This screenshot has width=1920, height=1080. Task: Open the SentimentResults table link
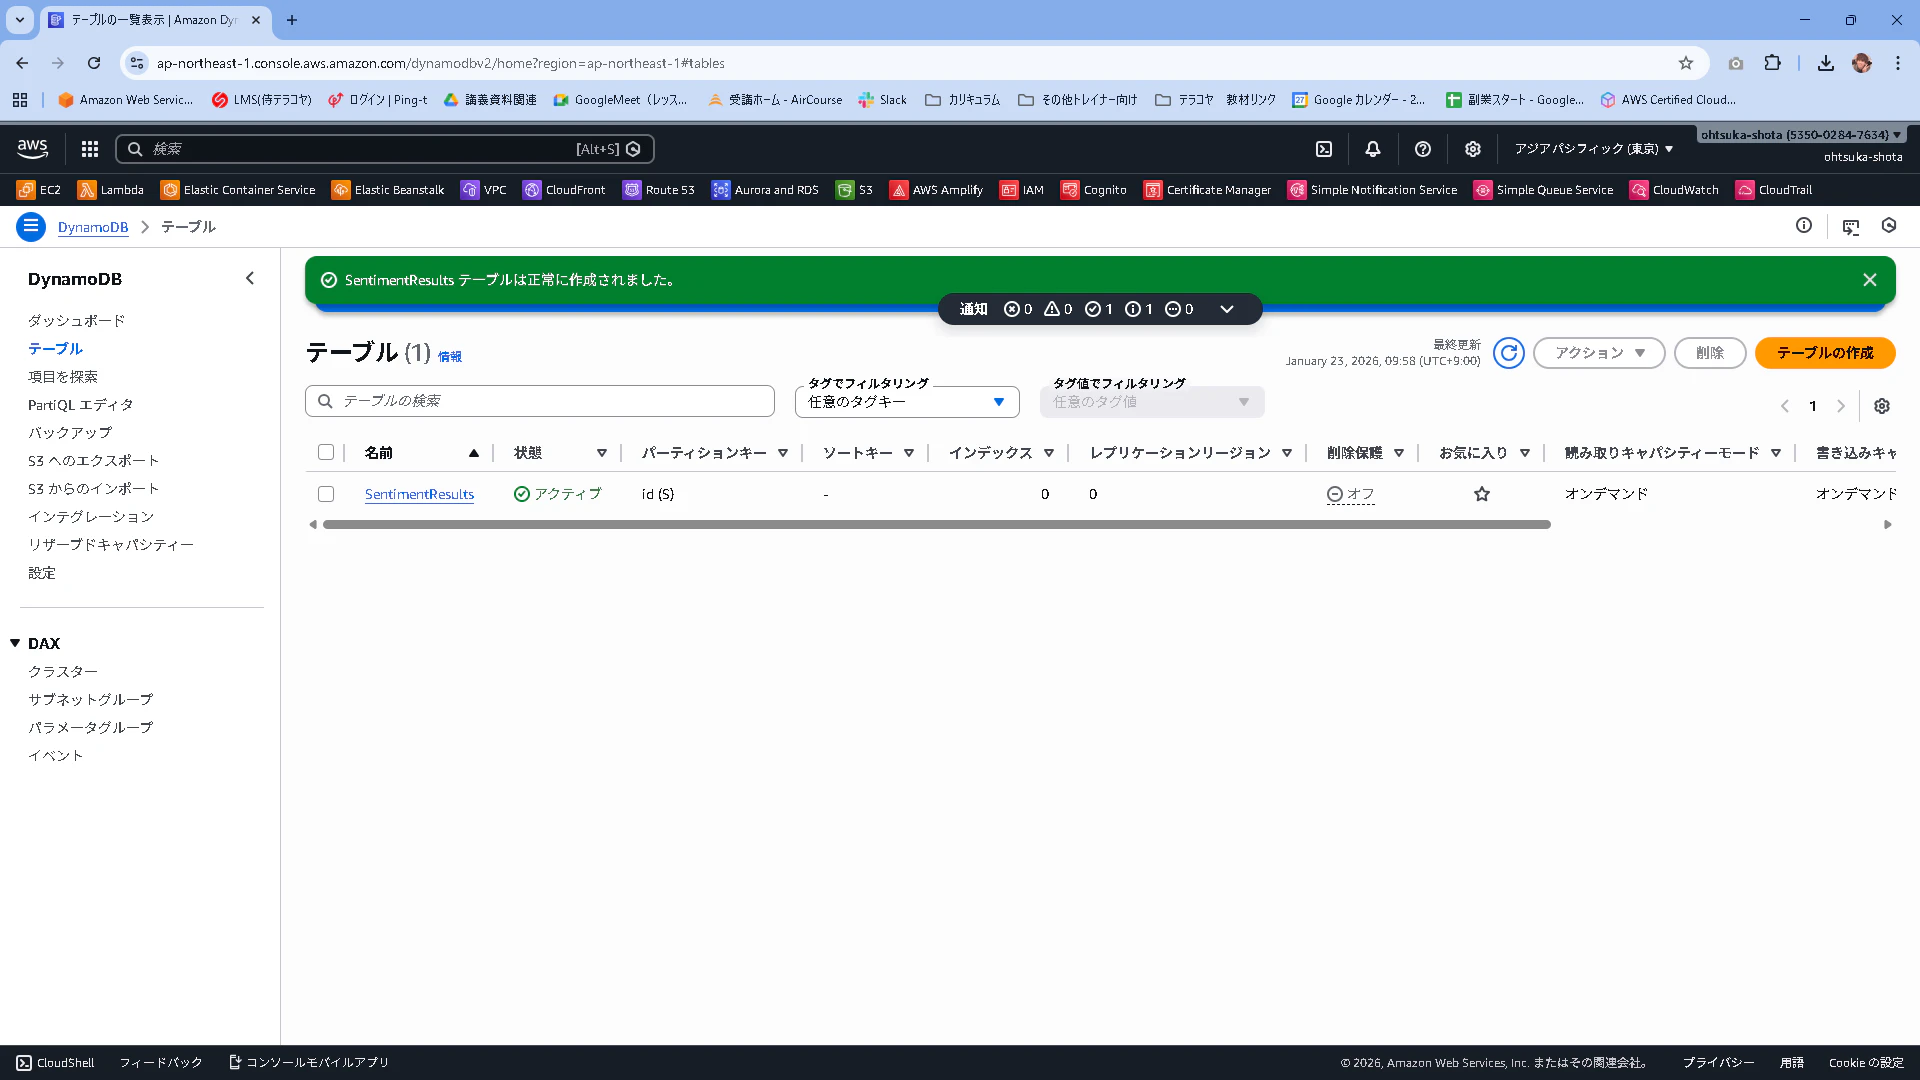coord(419,494)
